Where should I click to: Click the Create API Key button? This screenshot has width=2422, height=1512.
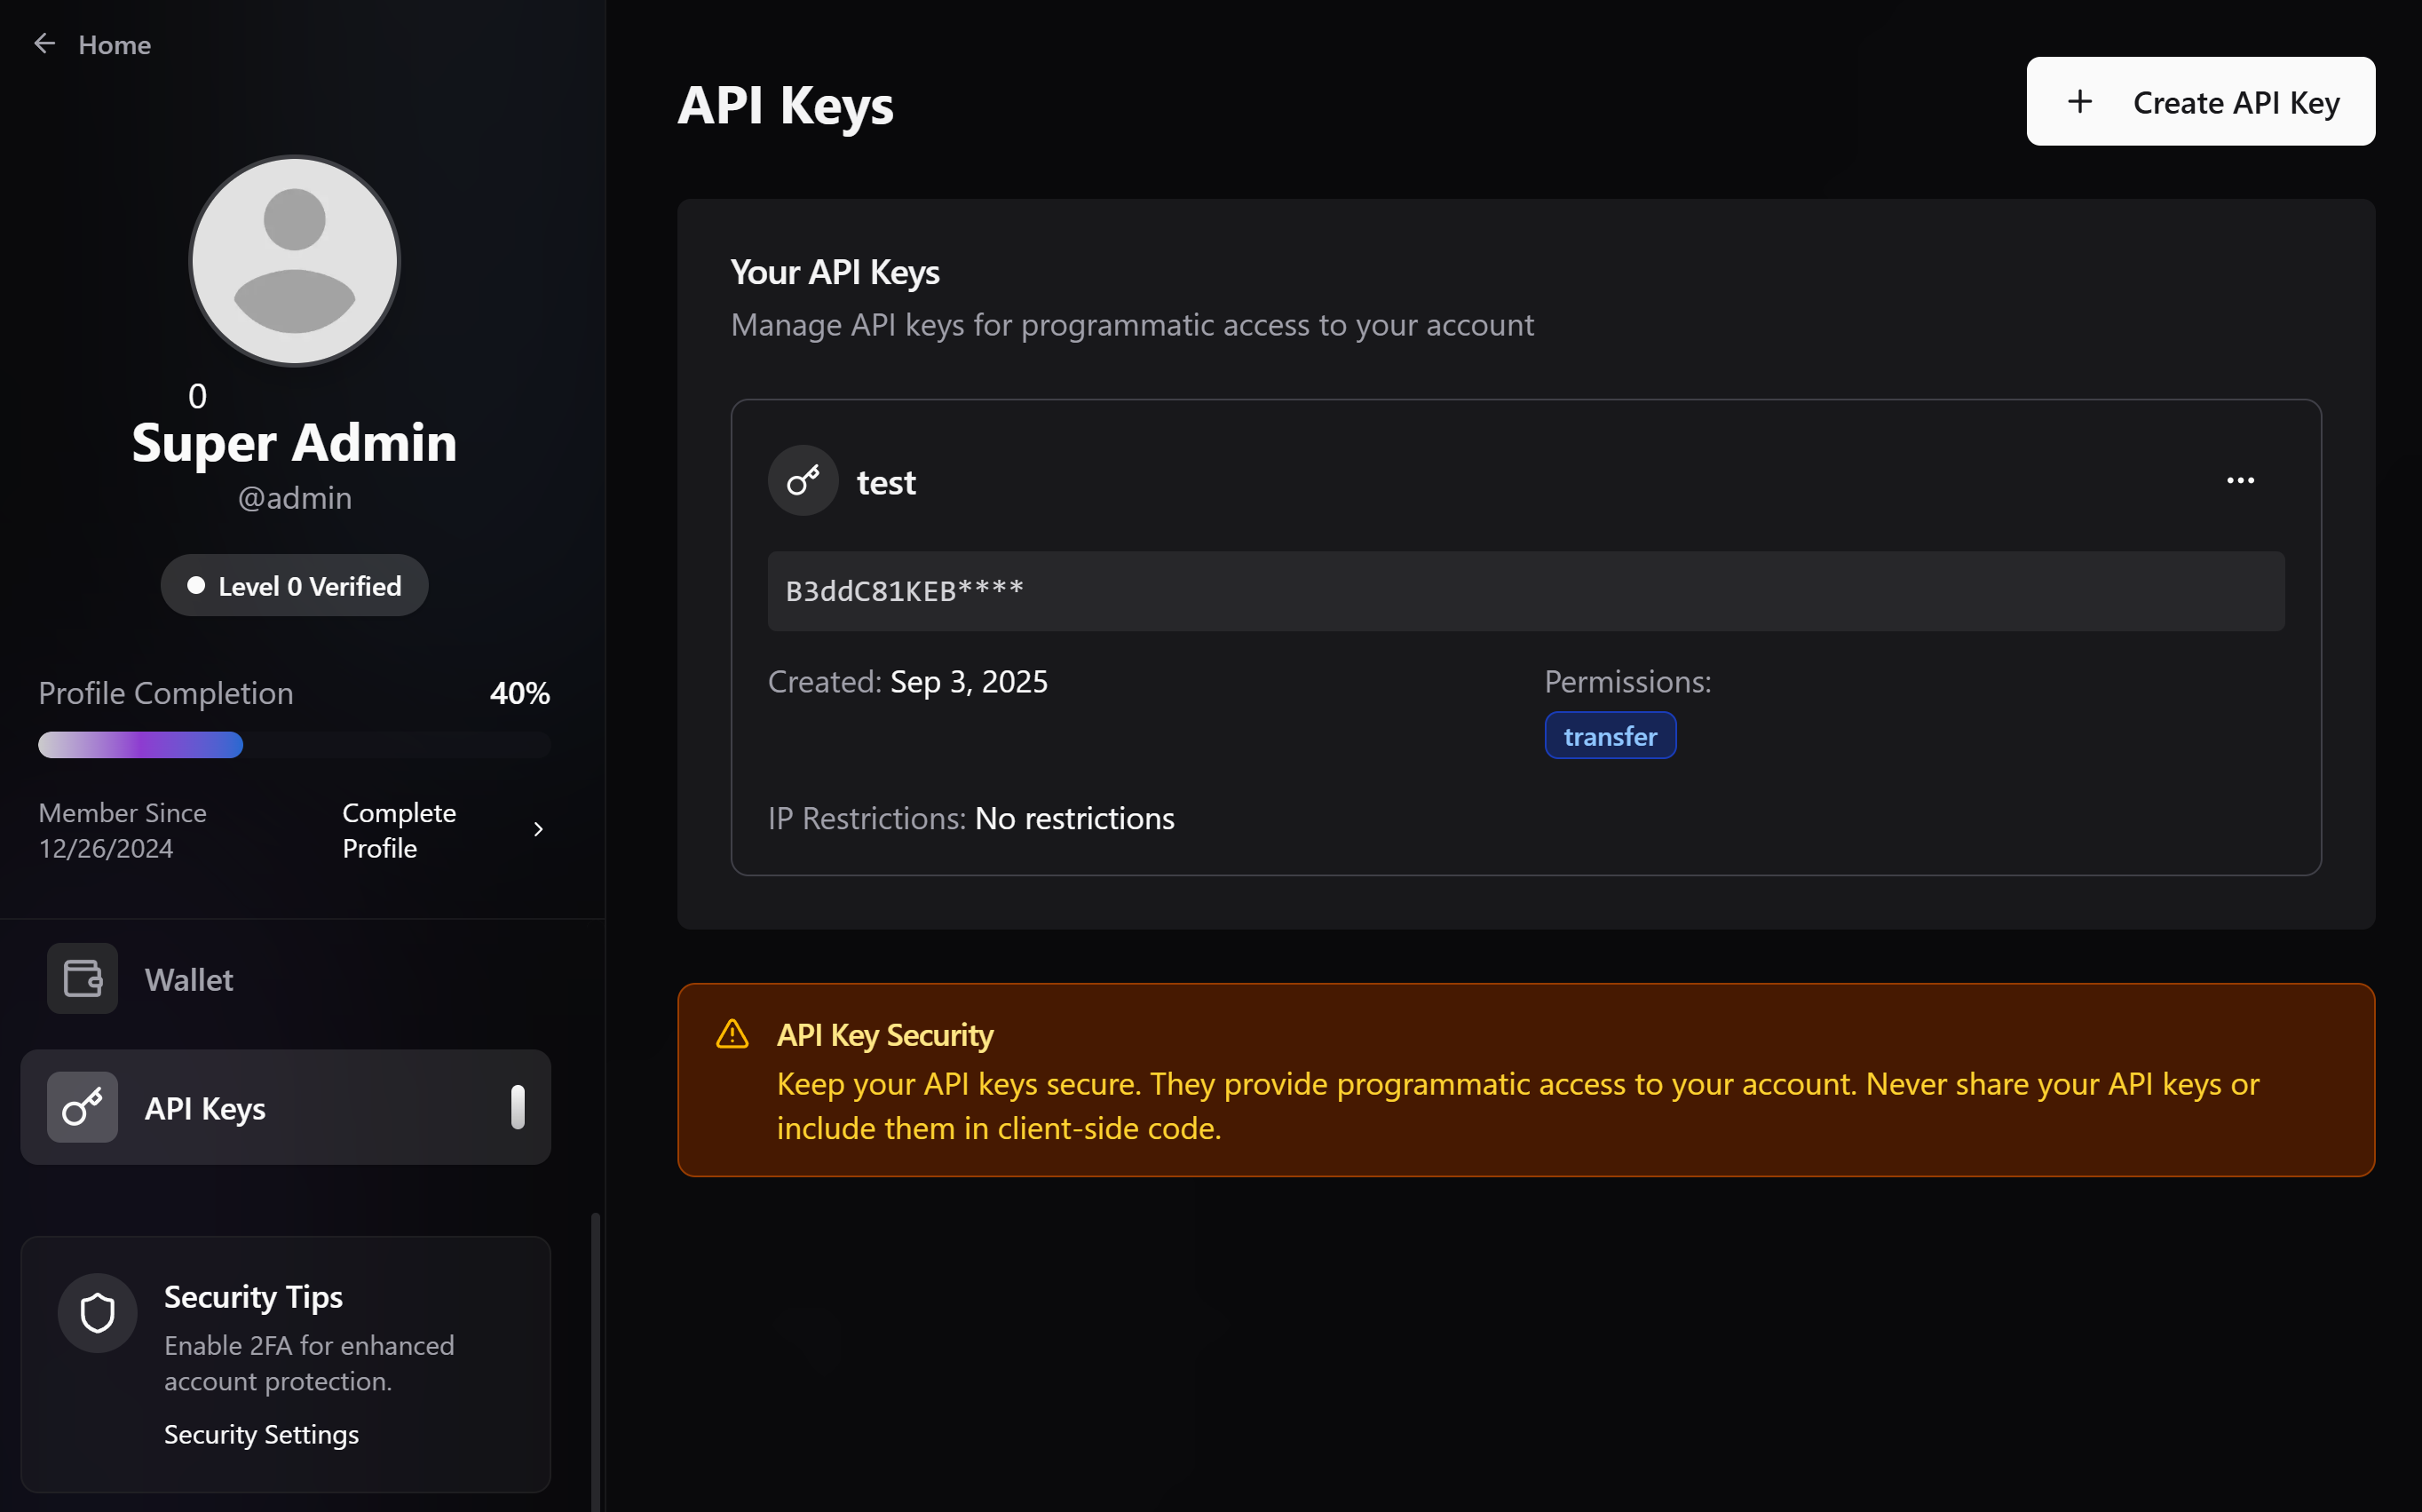(2200, 101)
